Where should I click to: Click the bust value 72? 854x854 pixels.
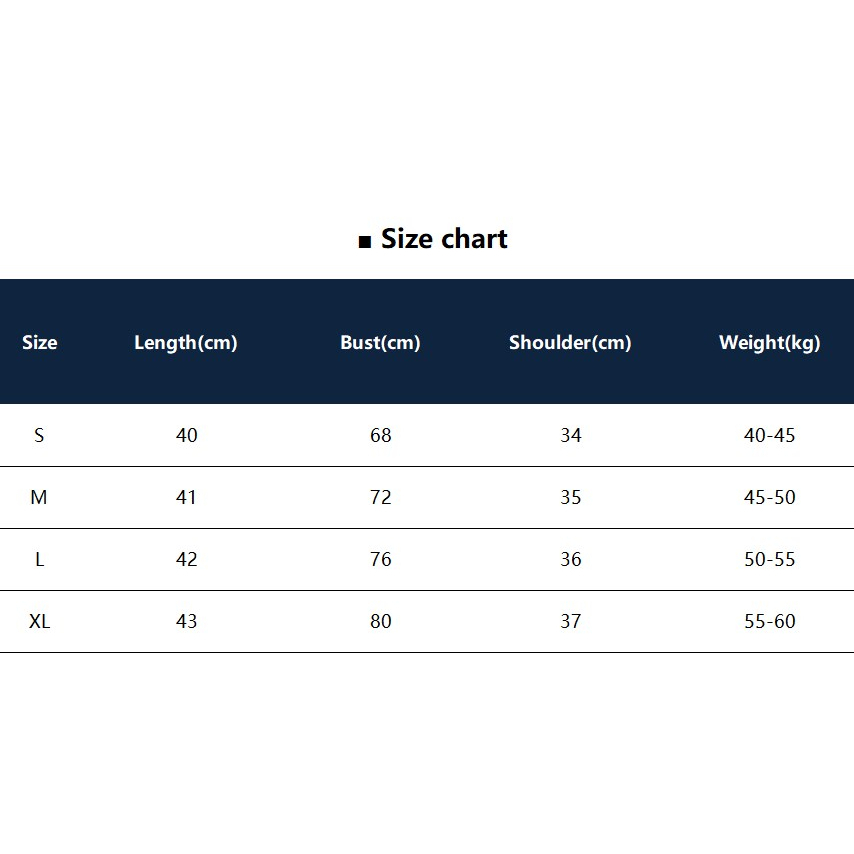pyautogui.click(x=381, y=497)
